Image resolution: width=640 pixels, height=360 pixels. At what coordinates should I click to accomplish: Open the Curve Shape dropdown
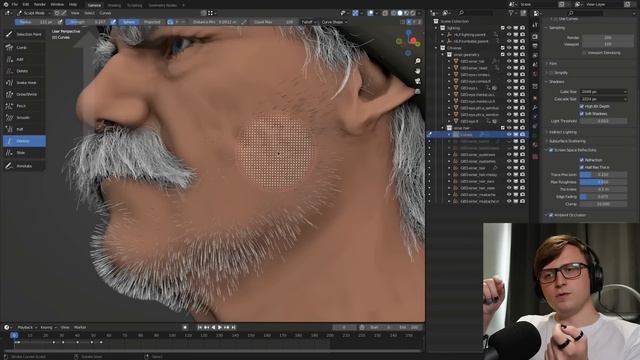pyautogui.click(x=334, y=22)
